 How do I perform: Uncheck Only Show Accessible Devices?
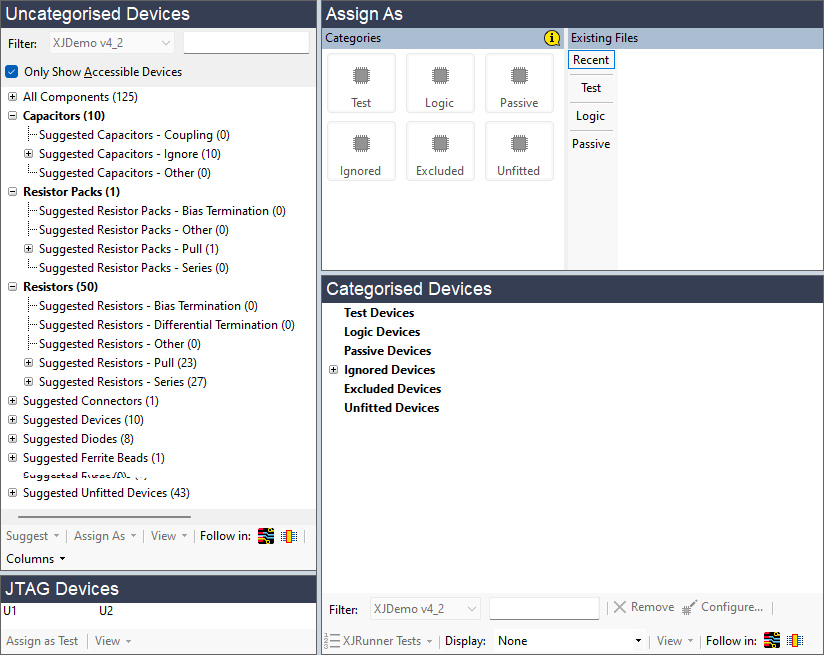[x=12, y=72]
